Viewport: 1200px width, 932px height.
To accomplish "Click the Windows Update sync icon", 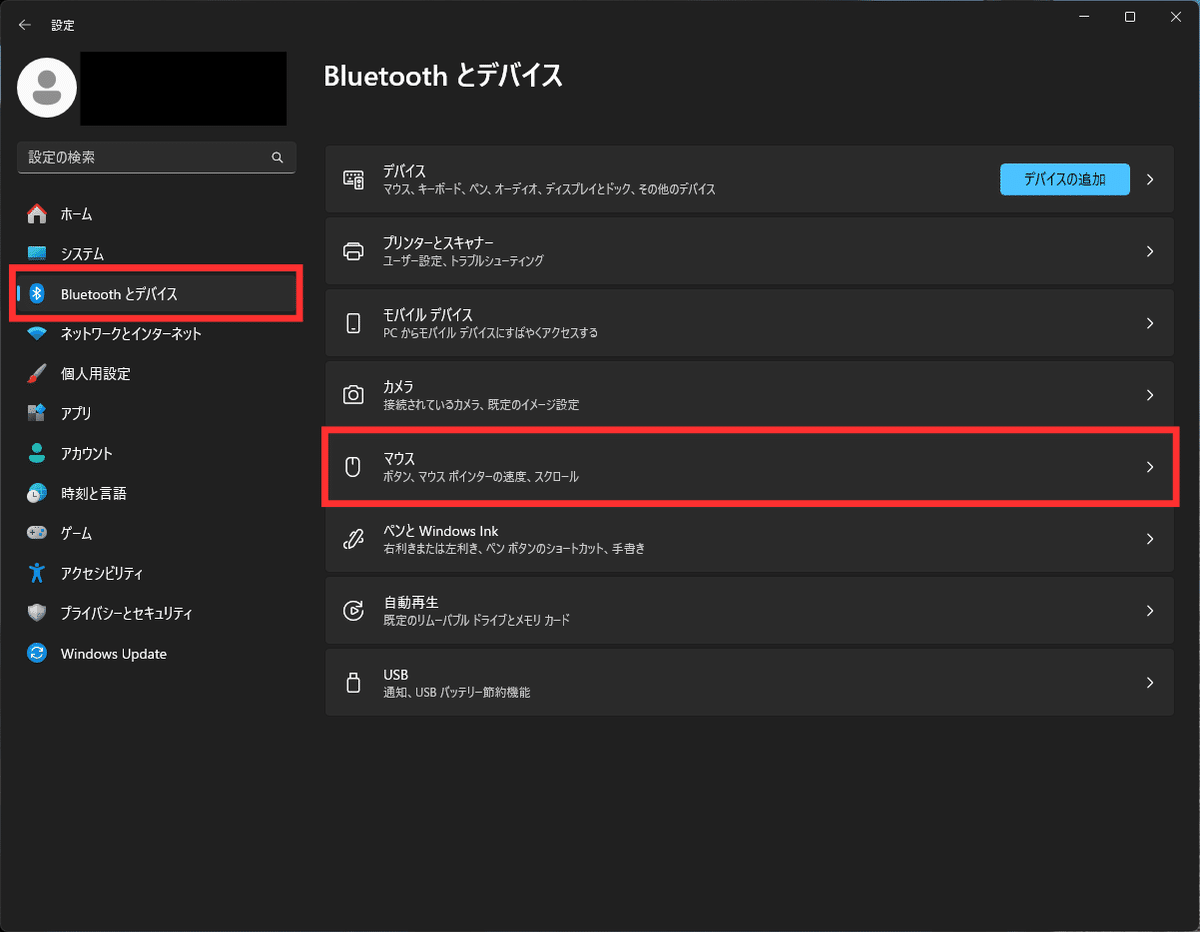I will click(x=37, y=653).
